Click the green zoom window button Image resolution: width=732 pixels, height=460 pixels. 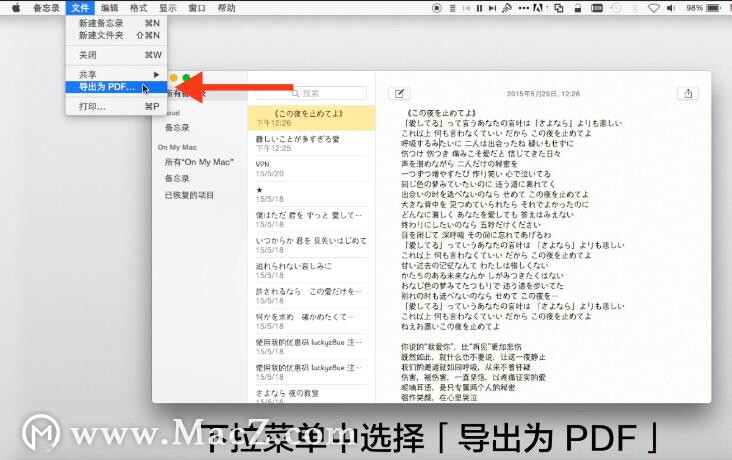coord(186,78)
